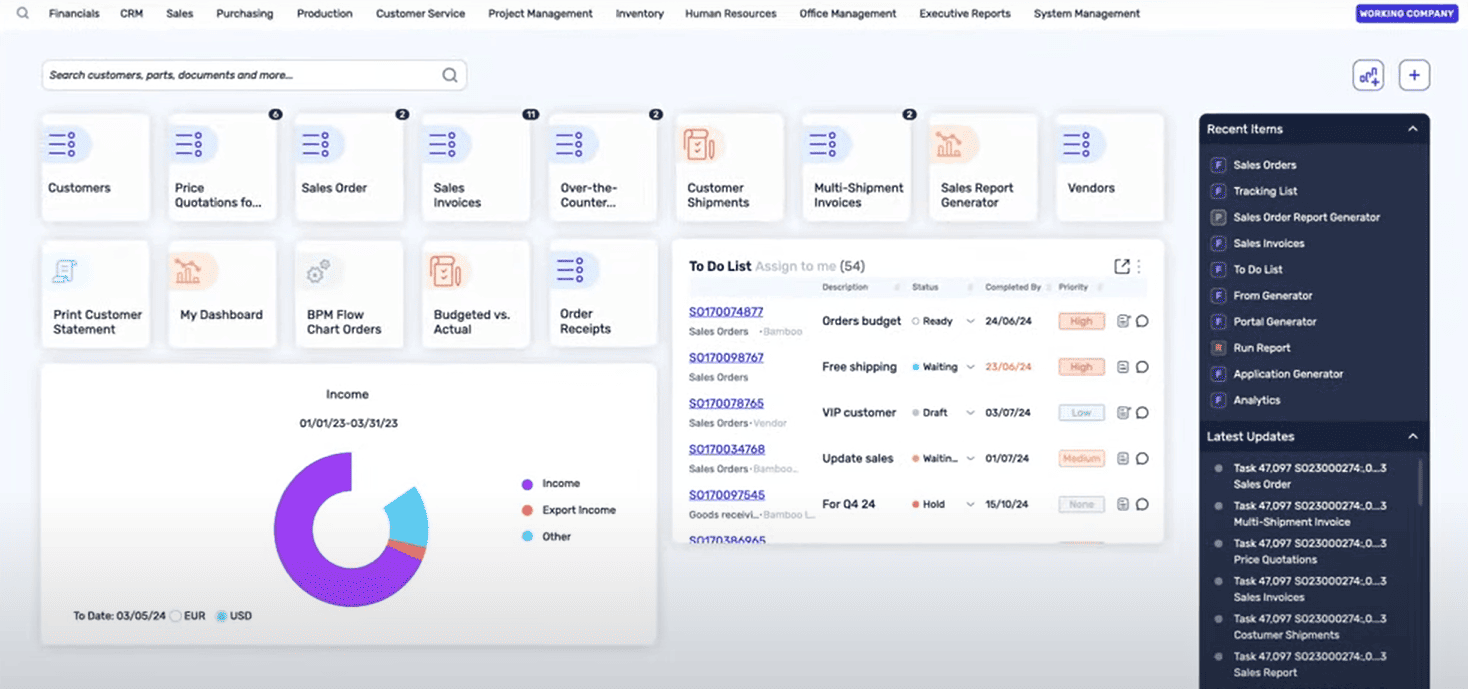1468x689 pixels.
Task: Open Analytics in Recent Items
Action: coord(1257,400)
